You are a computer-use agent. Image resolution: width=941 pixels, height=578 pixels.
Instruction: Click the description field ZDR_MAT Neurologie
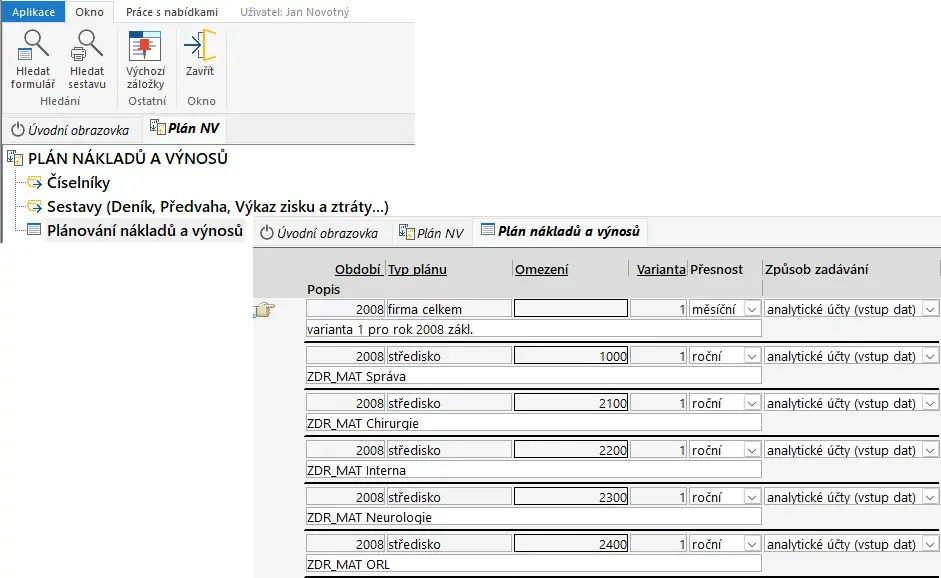[x=532, y=517]
